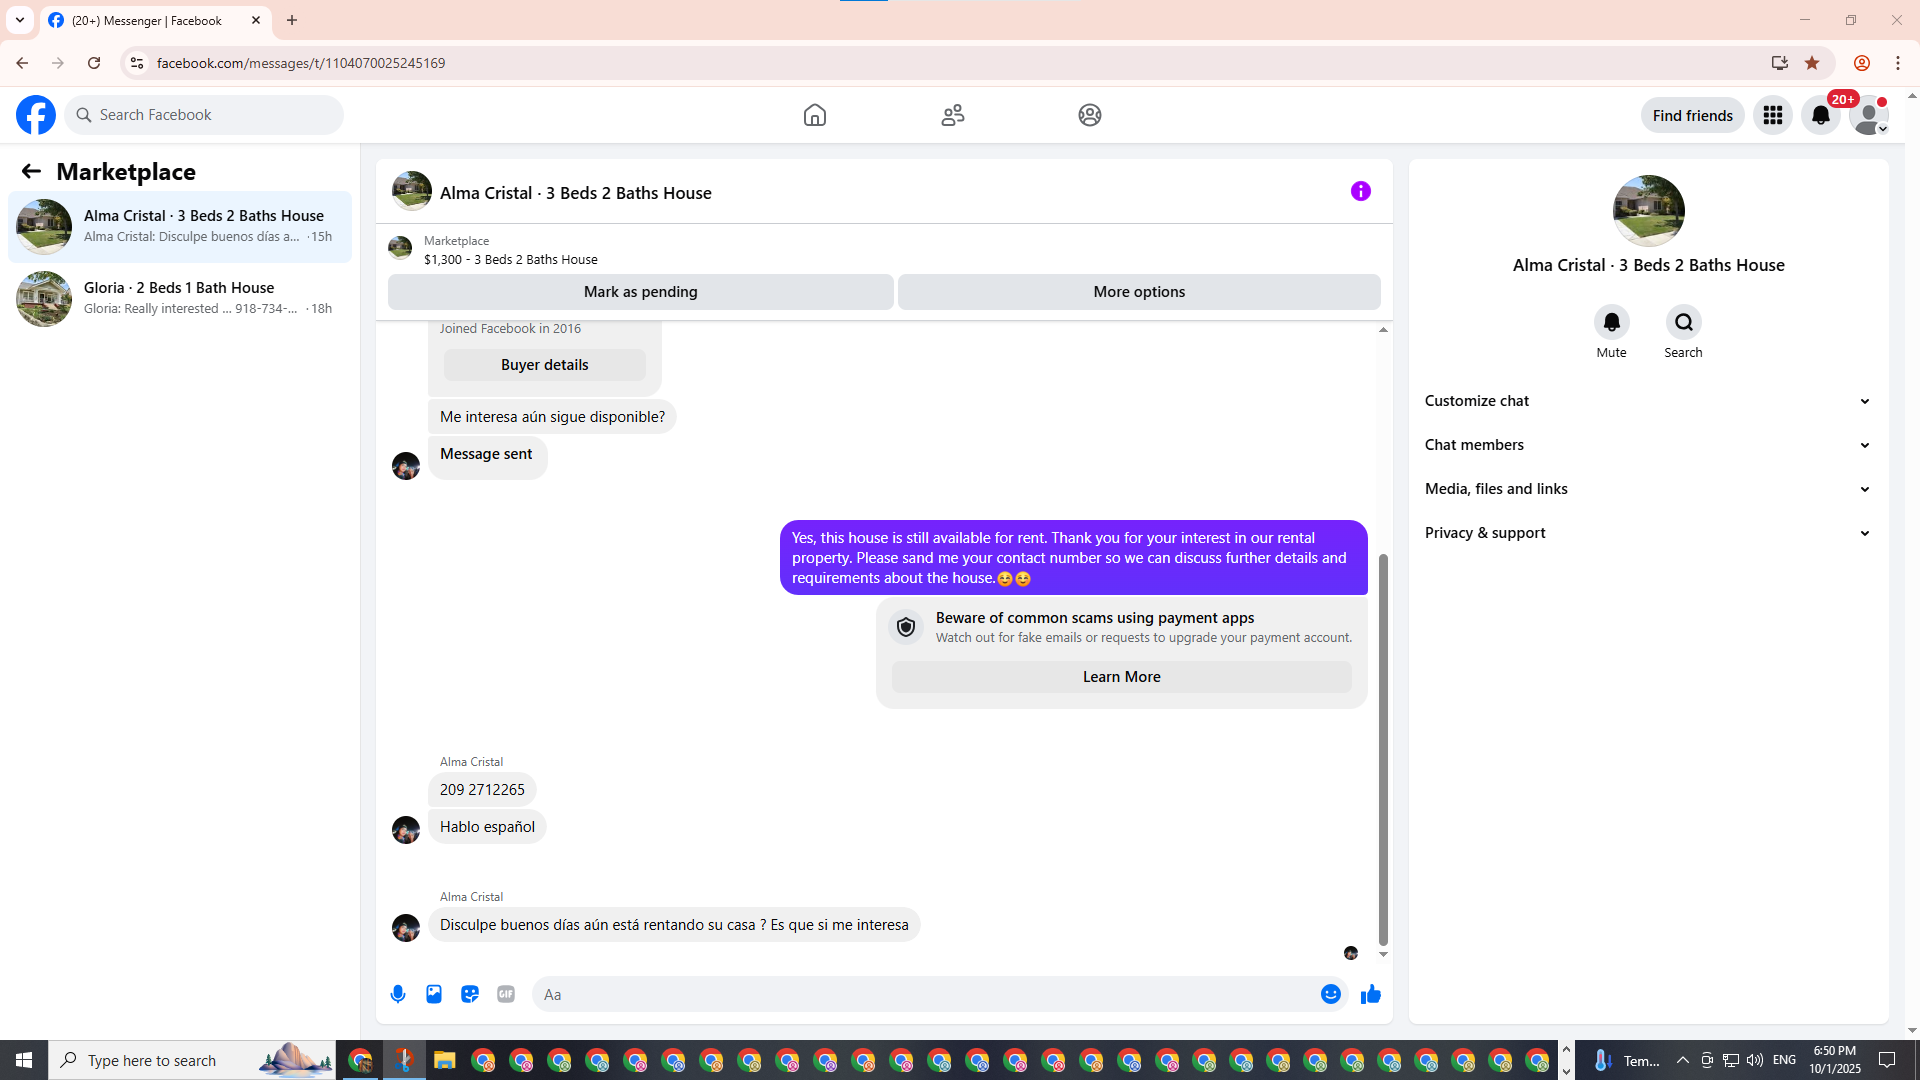1920x1080 pixels.
Task: Attach a file with photo icon
Action: coord(434,994)
